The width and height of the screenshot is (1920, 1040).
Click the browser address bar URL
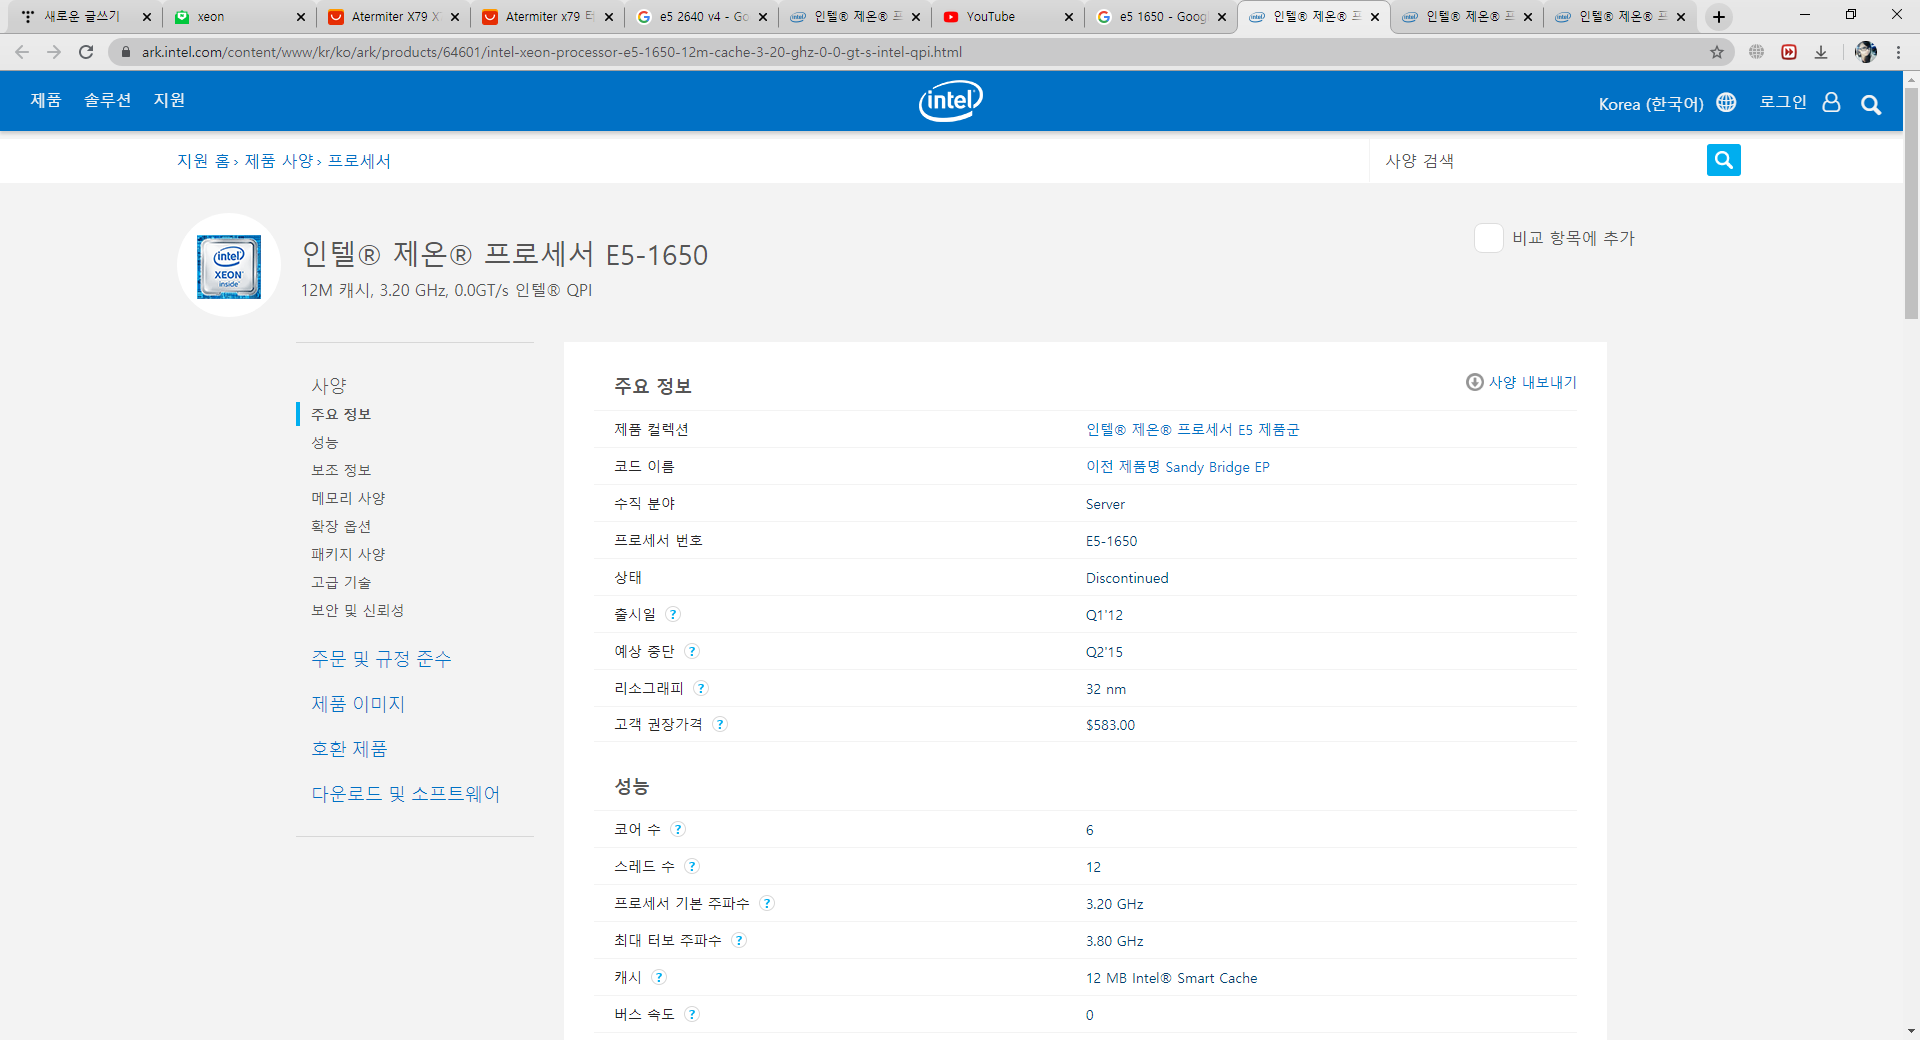tap(552, 52)
